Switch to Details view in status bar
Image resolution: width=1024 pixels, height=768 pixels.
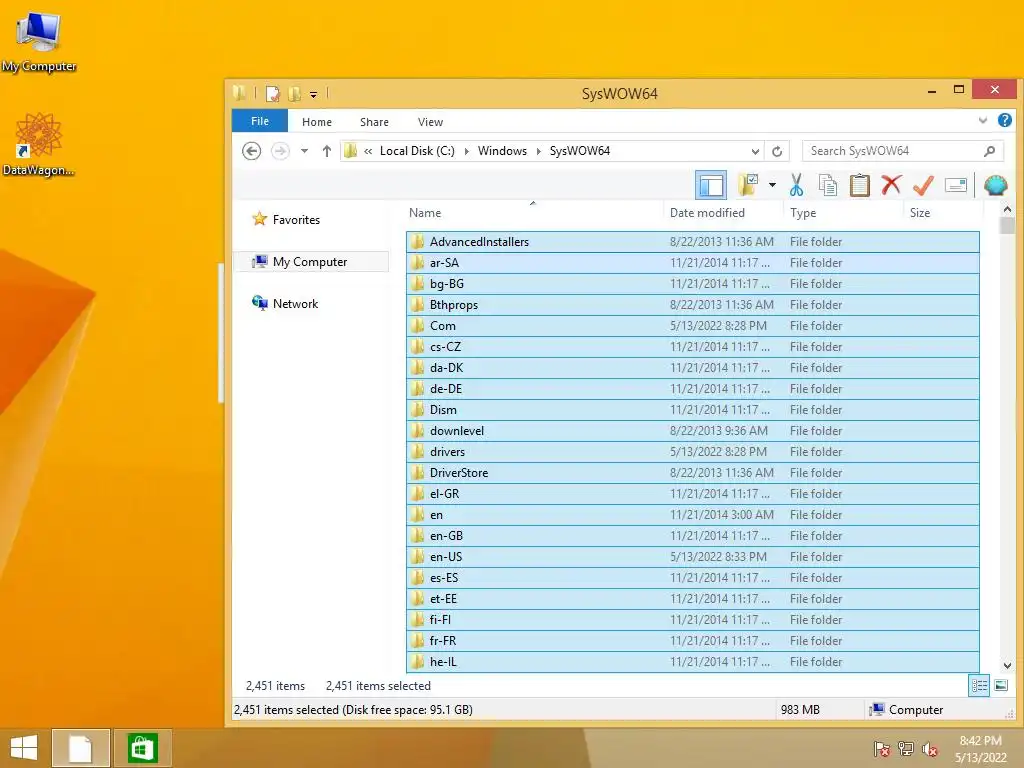coord(979,686)
